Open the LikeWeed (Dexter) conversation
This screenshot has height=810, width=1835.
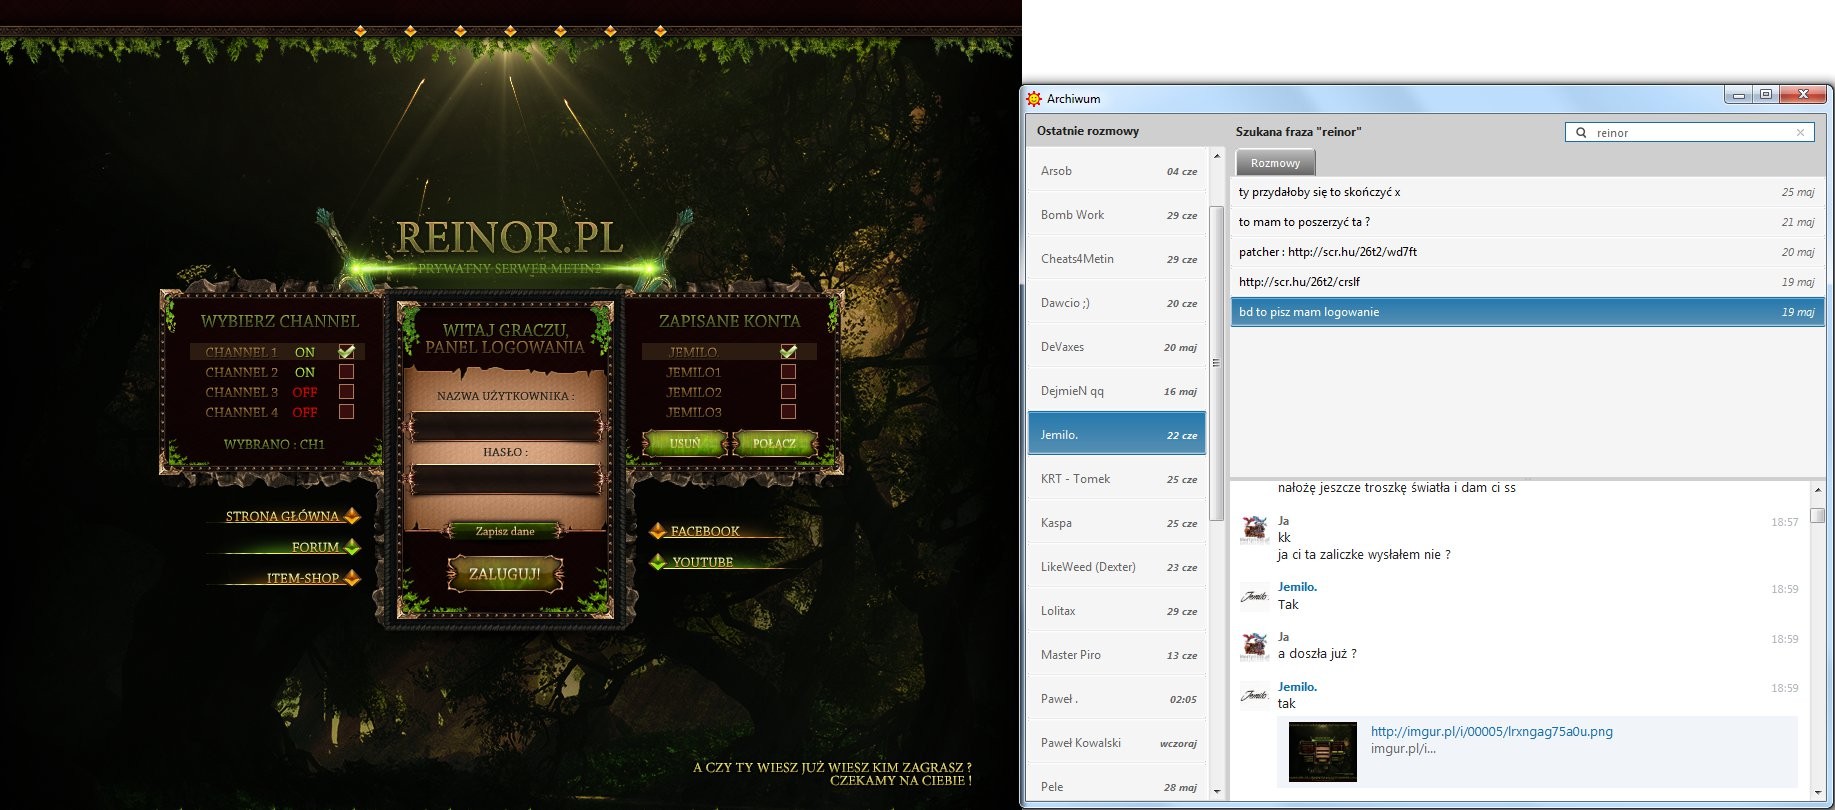[x=1117, y=567]
